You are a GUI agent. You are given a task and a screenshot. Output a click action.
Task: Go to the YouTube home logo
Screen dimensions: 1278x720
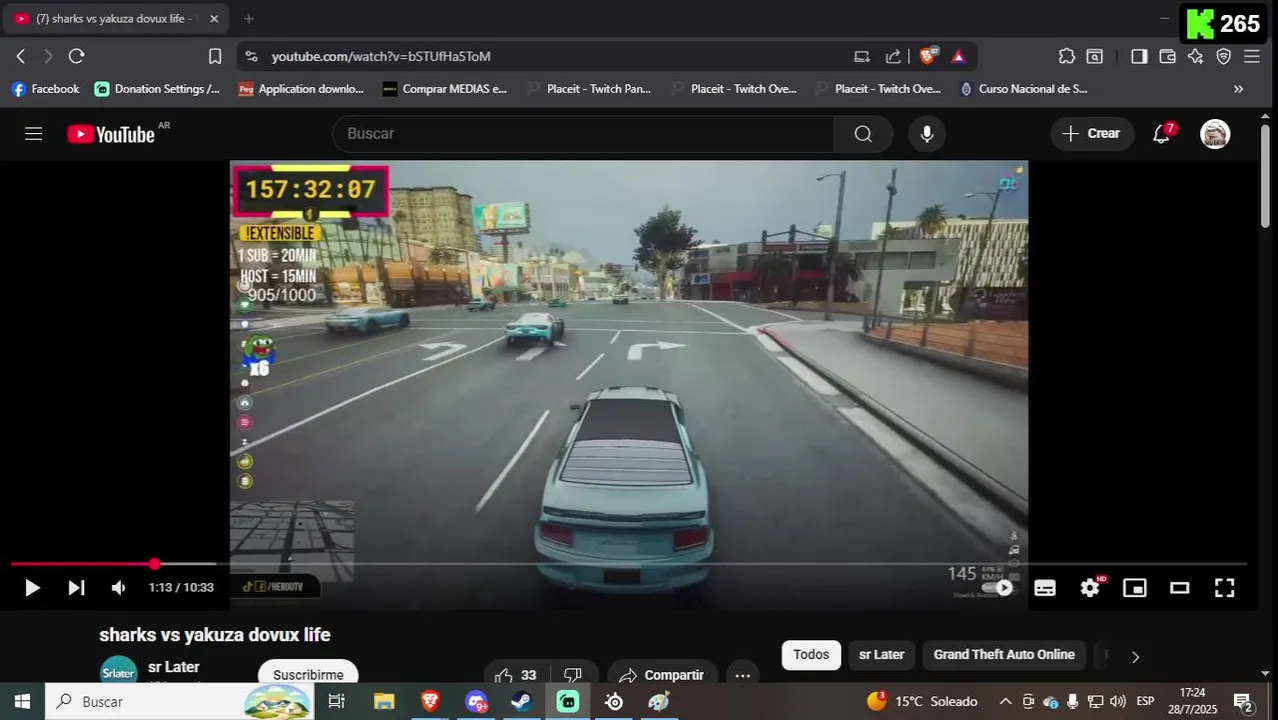(111, 134)
